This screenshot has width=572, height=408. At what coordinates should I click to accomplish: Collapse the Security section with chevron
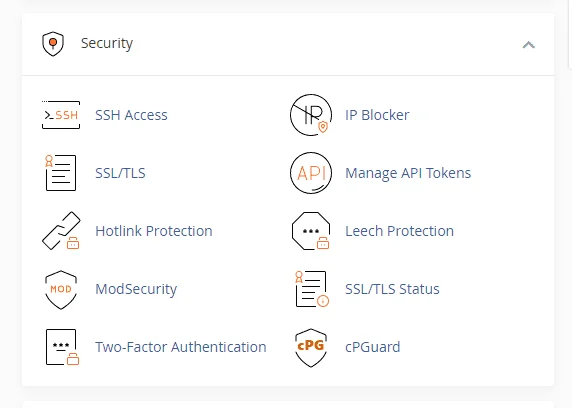tap(529, 45)
